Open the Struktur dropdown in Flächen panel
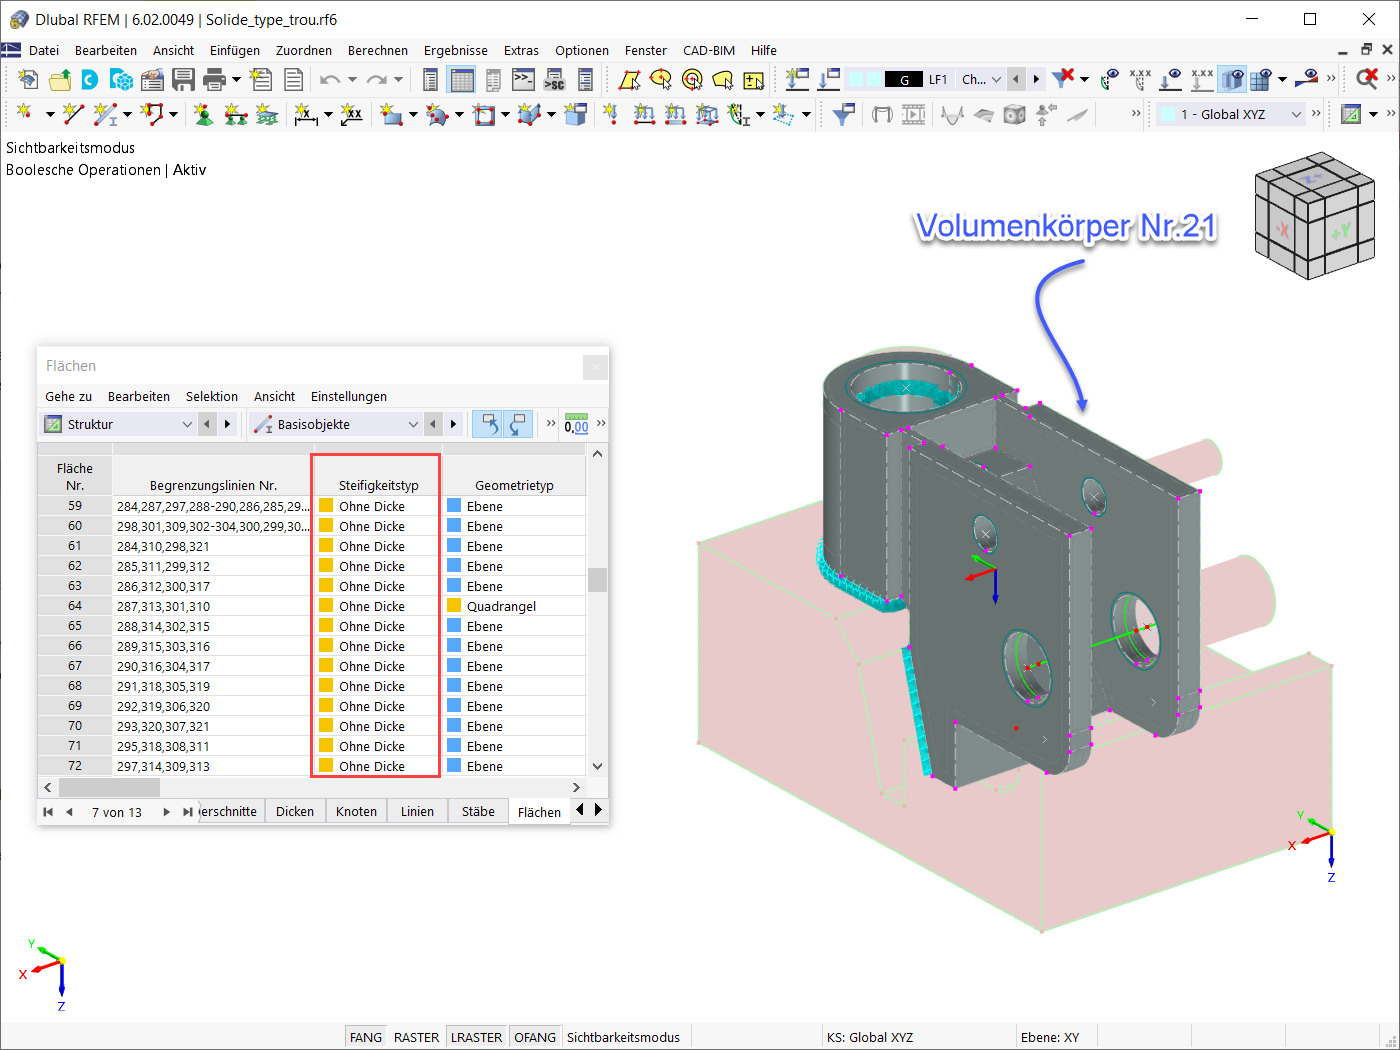Screen dimensions: 1400x1050 (118, 424)
